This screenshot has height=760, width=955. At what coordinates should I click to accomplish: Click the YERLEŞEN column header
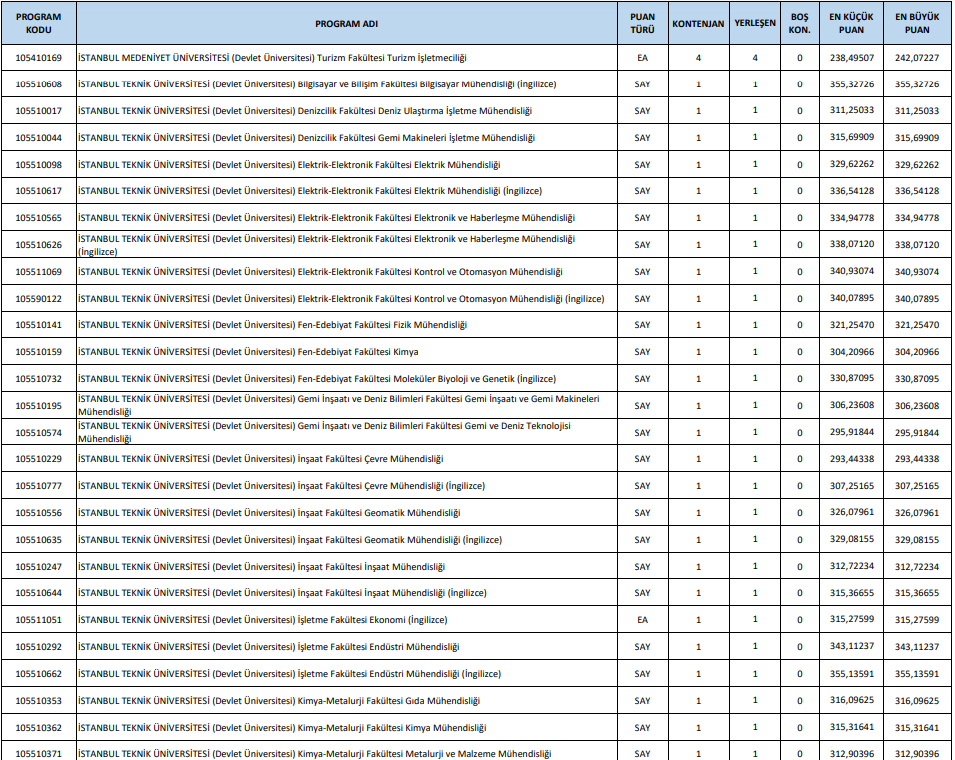[755, 23]
